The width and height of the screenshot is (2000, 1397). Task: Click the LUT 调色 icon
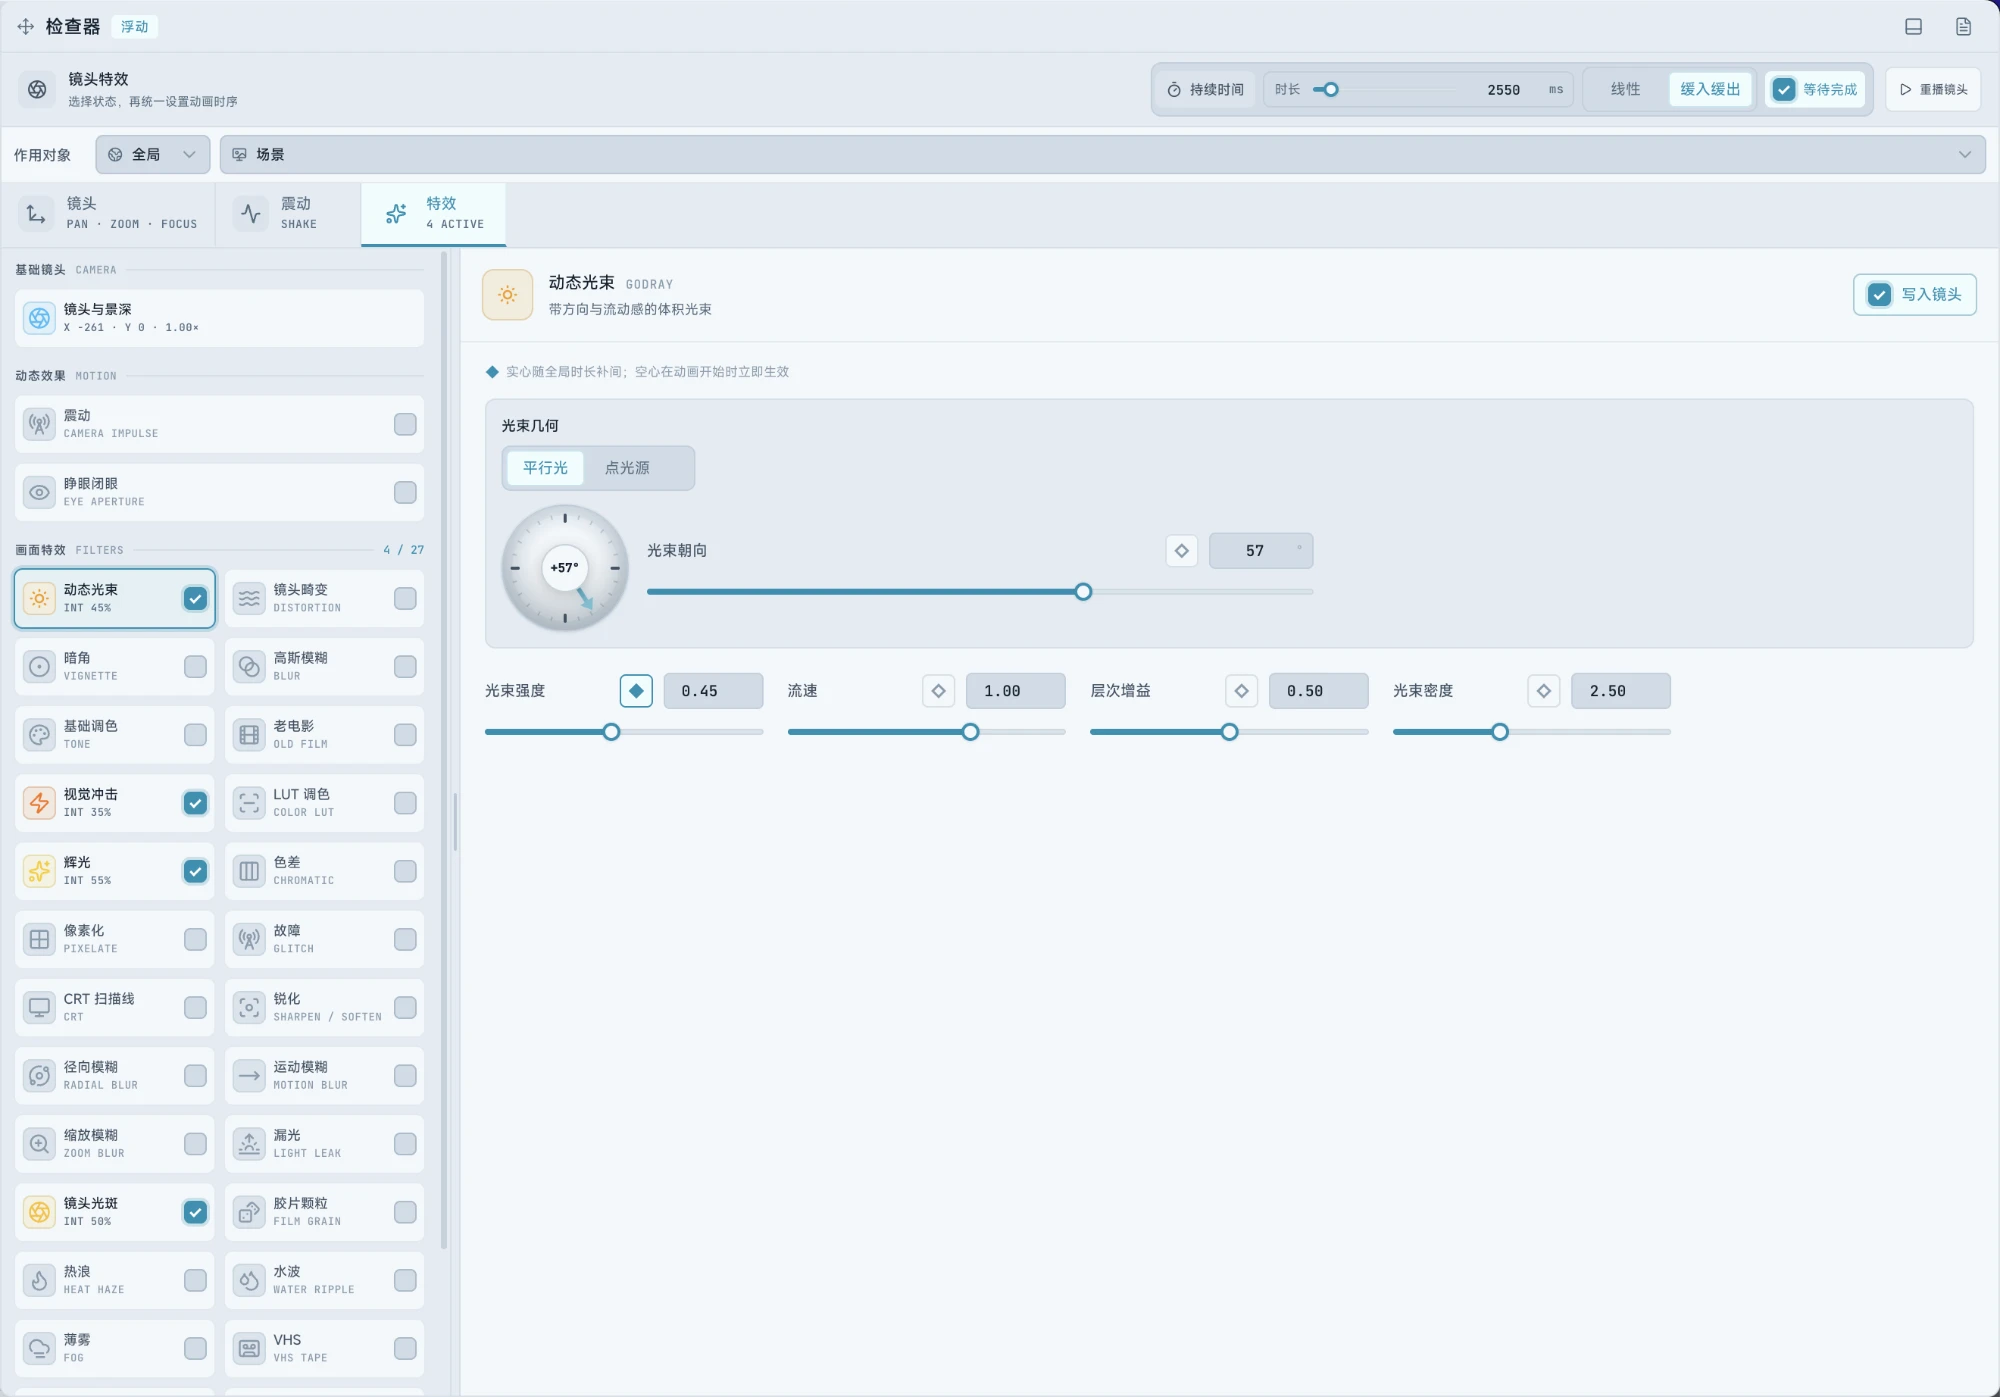coord(249,803)
